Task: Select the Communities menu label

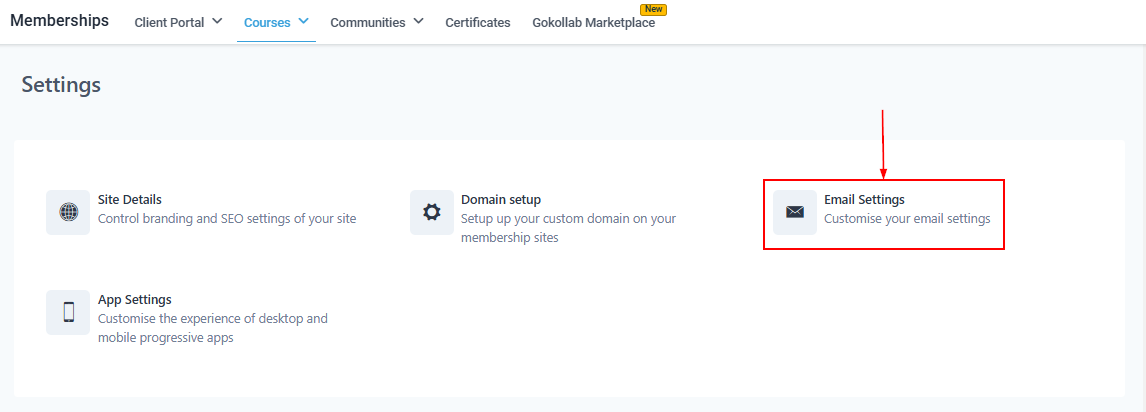Action: pyautogui.click(x=367, y=22)
